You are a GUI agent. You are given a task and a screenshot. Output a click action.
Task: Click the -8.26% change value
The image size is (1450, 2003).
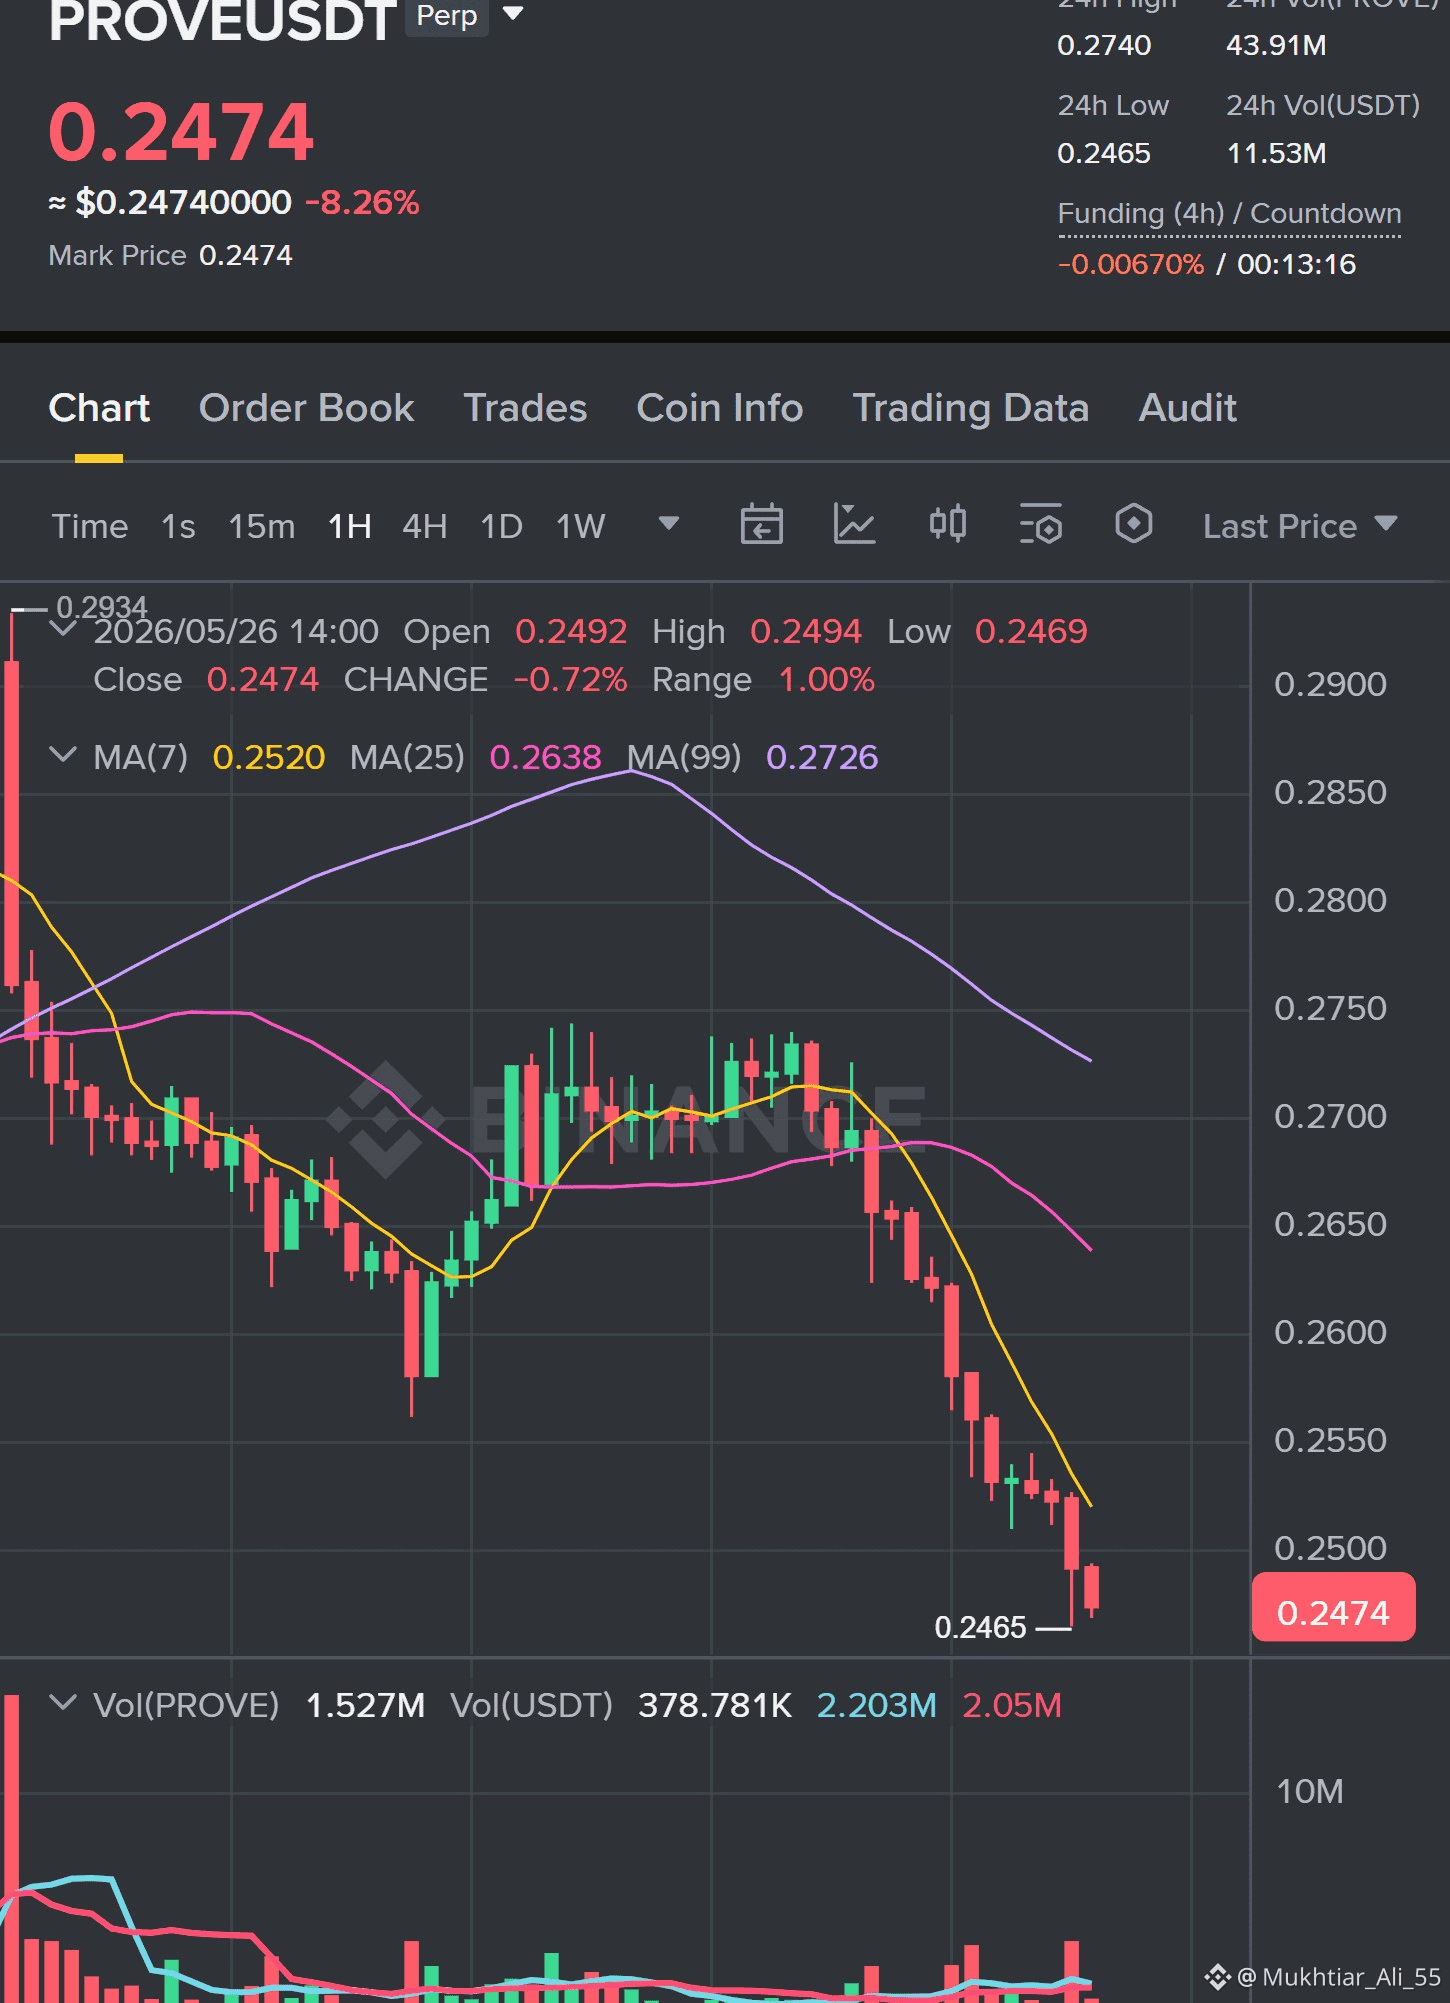point(362,203)
